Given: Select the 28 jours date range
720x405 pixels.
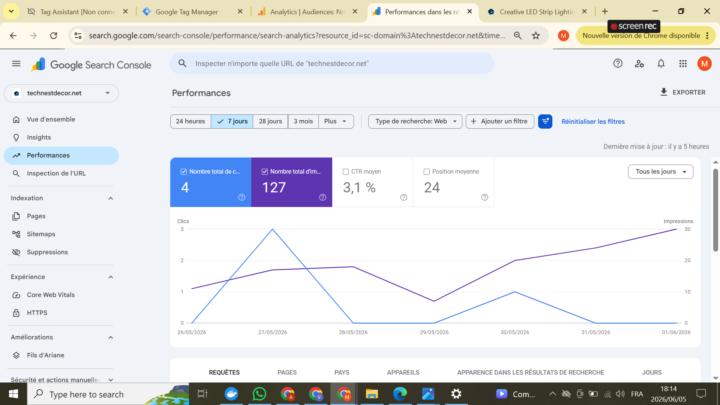Looking at the screenshot, I should pos(270,121).
